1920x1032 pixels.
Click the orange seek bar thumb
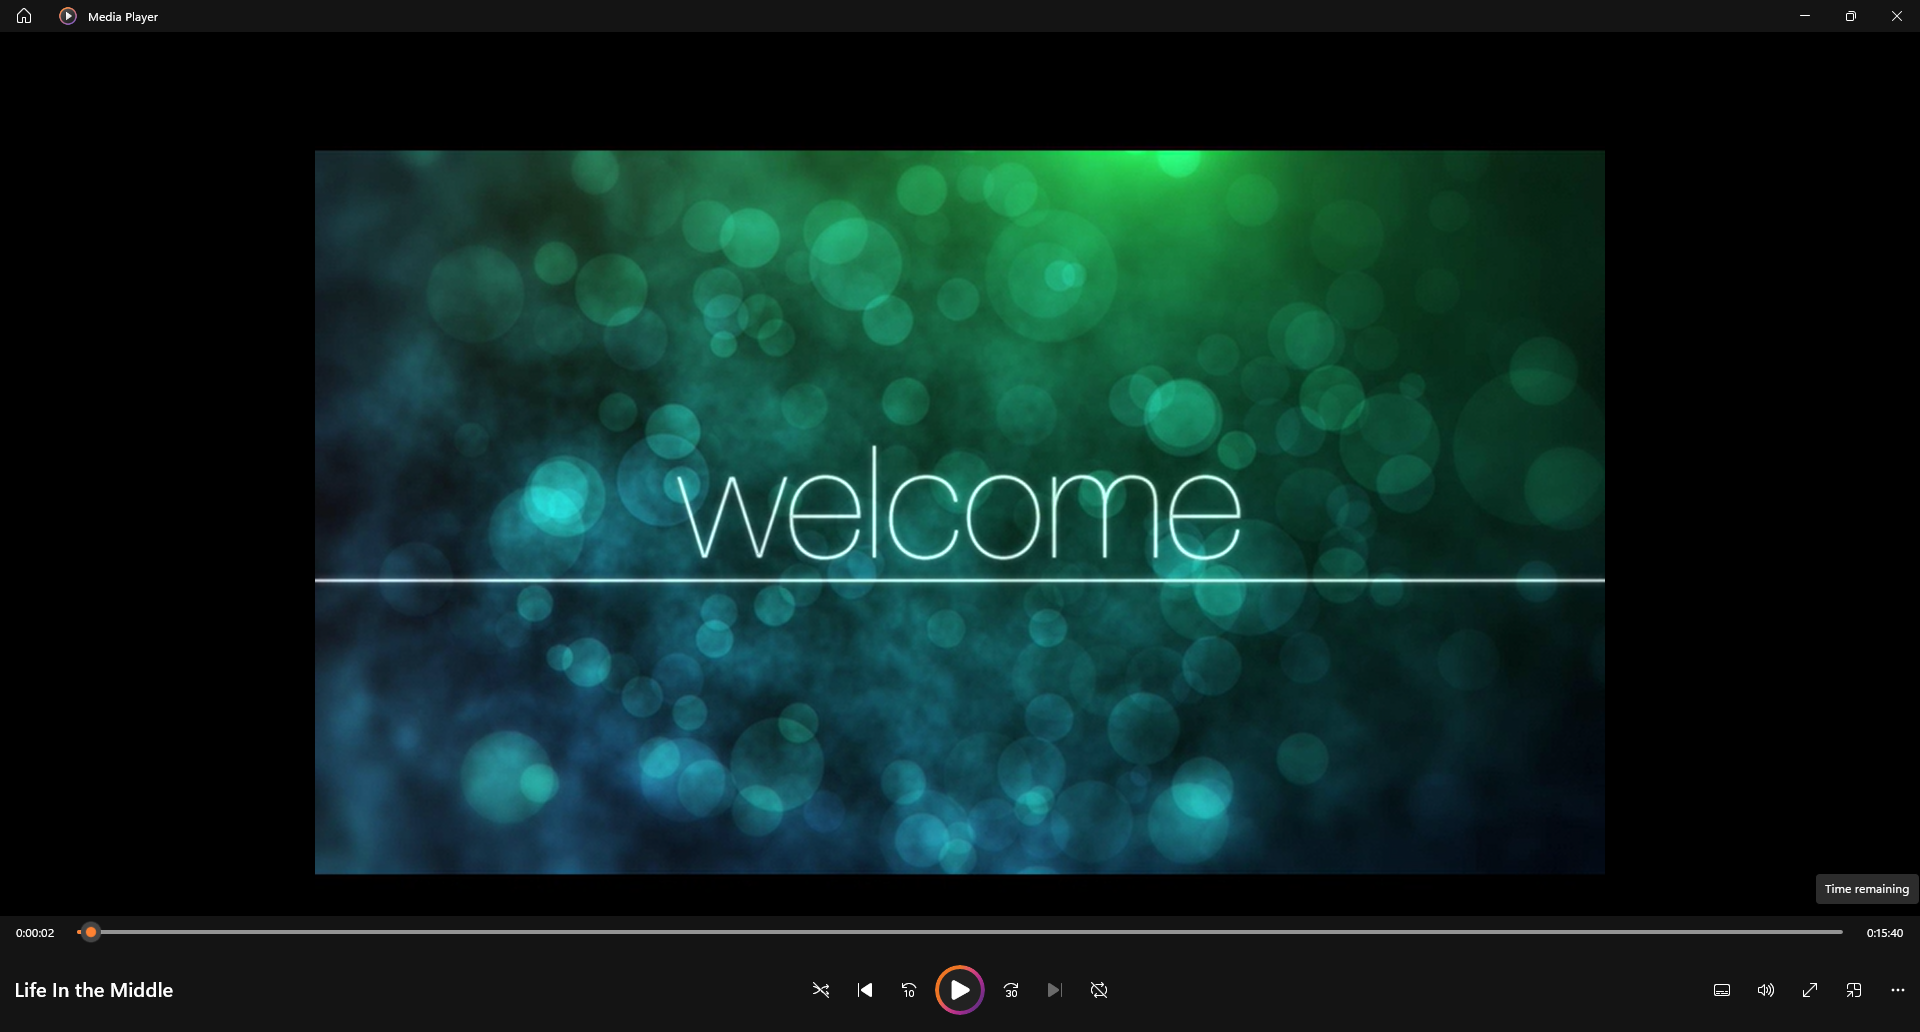click(x=91, y=932)
